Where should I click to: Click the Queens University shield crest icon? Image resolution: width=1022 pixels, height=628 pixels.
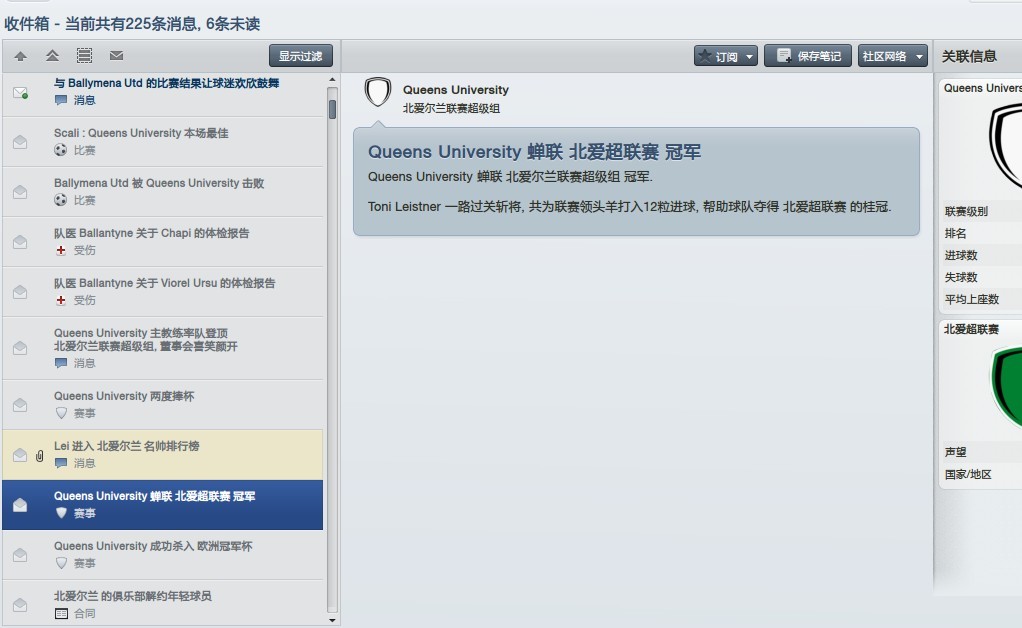(x=377, y=93)
